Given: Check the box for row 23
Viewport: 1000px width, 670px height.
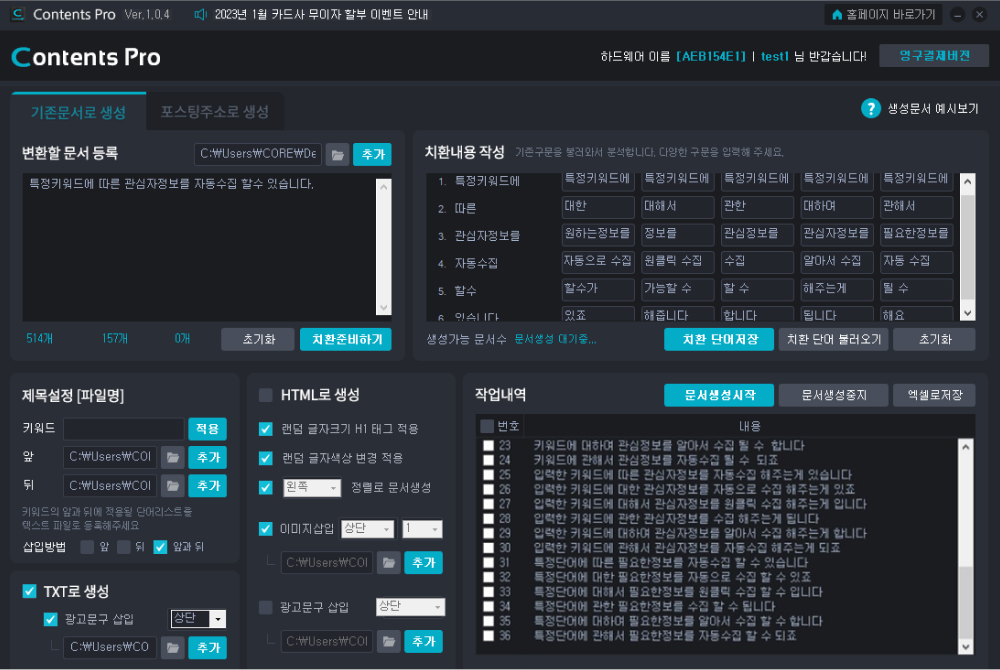Looking at the screenshot, I should (x=489, y=446).
